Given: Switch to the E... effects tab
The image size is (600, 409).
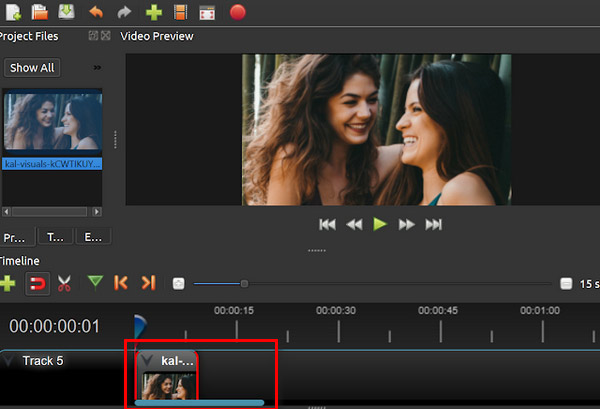Looking at the screenshot, I should [93, 237].
